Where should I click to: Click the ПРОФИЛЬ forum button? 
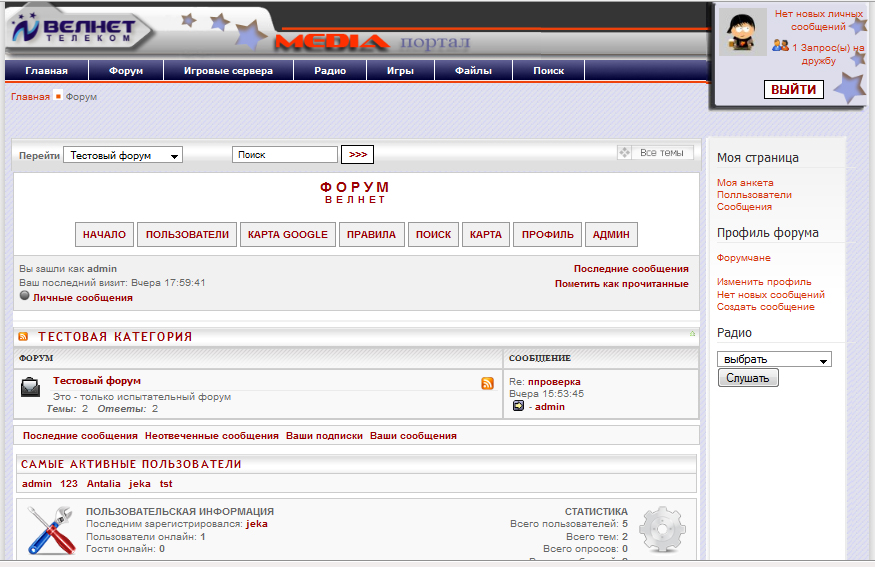coord(547,234)
